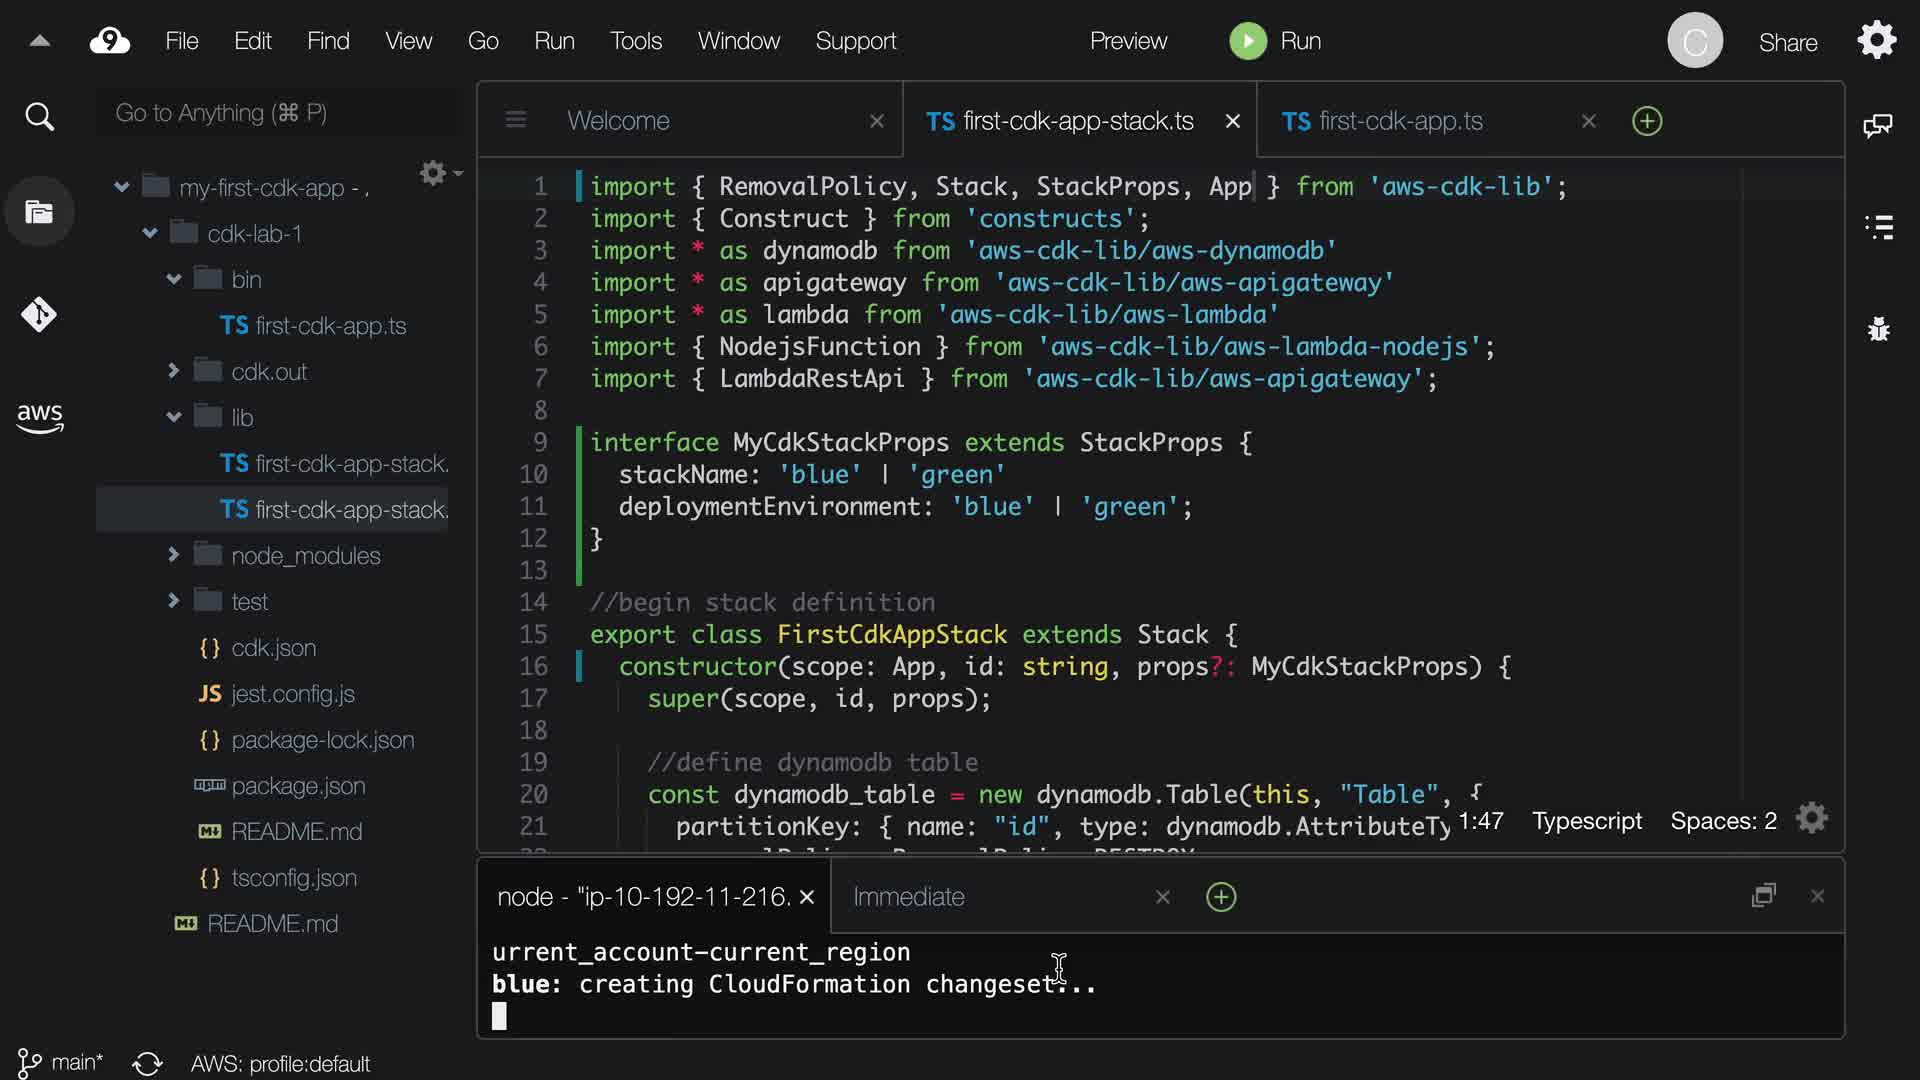Image resolution: width=1920 pixels, height=1080 pixels.
Task: Click the Share button
Action: 1787,43
